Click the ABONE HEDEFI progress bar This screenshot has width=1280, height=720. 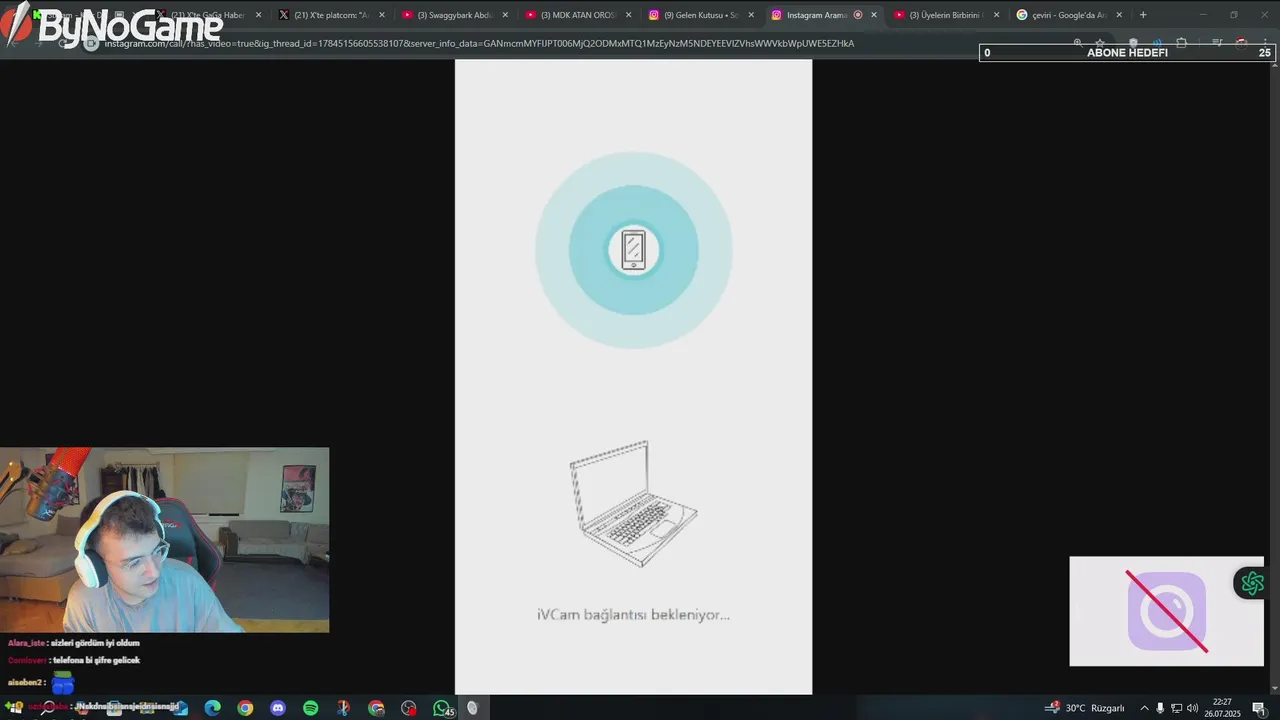[x=1127, y=53]
